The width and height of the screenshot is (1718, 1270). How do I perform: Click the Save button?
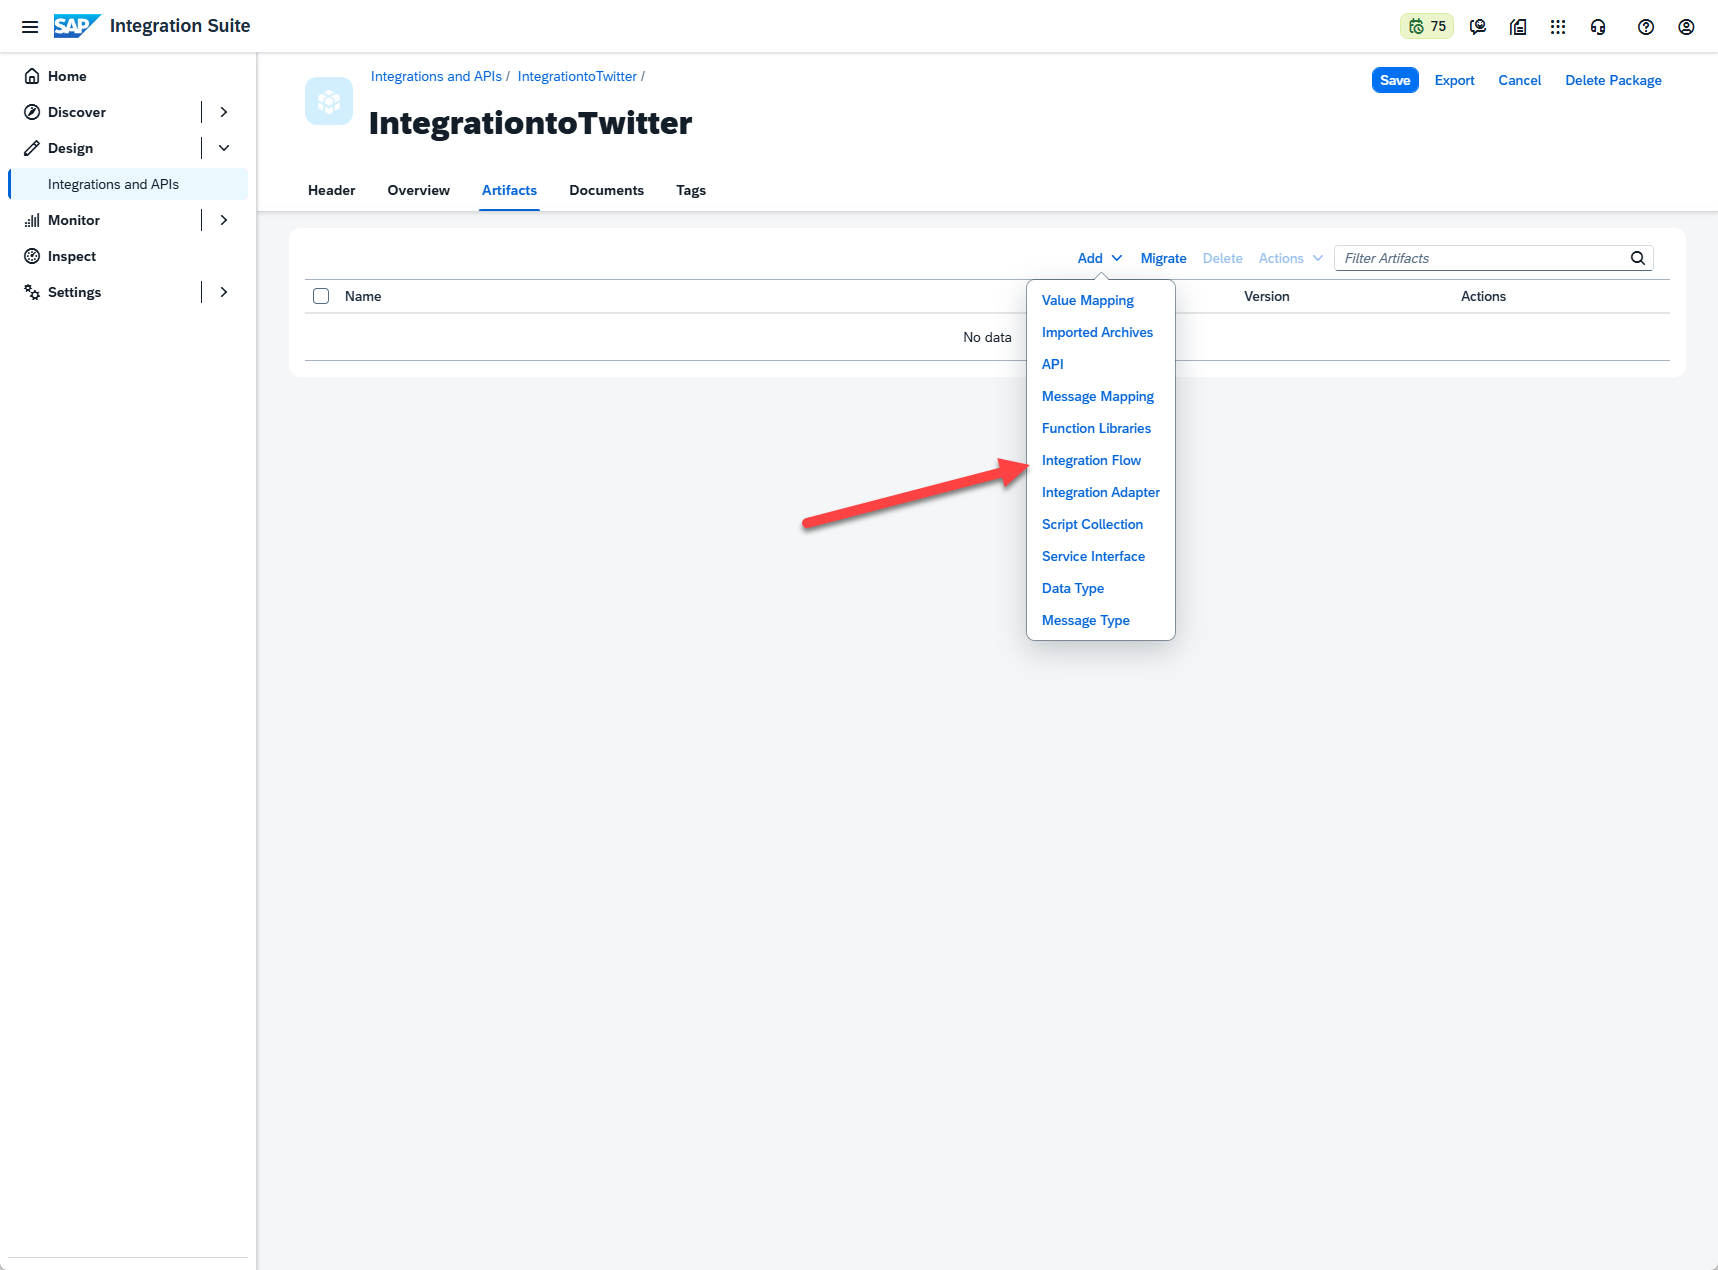[x=1394, y=80]
